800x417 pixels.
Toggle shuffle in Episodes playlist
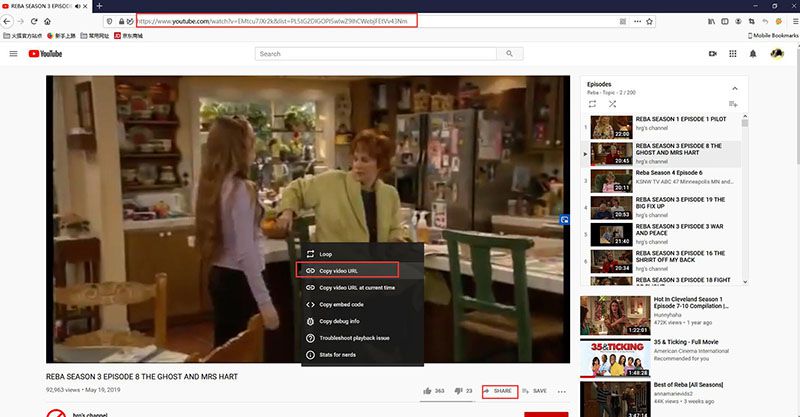tap(612, 104)
